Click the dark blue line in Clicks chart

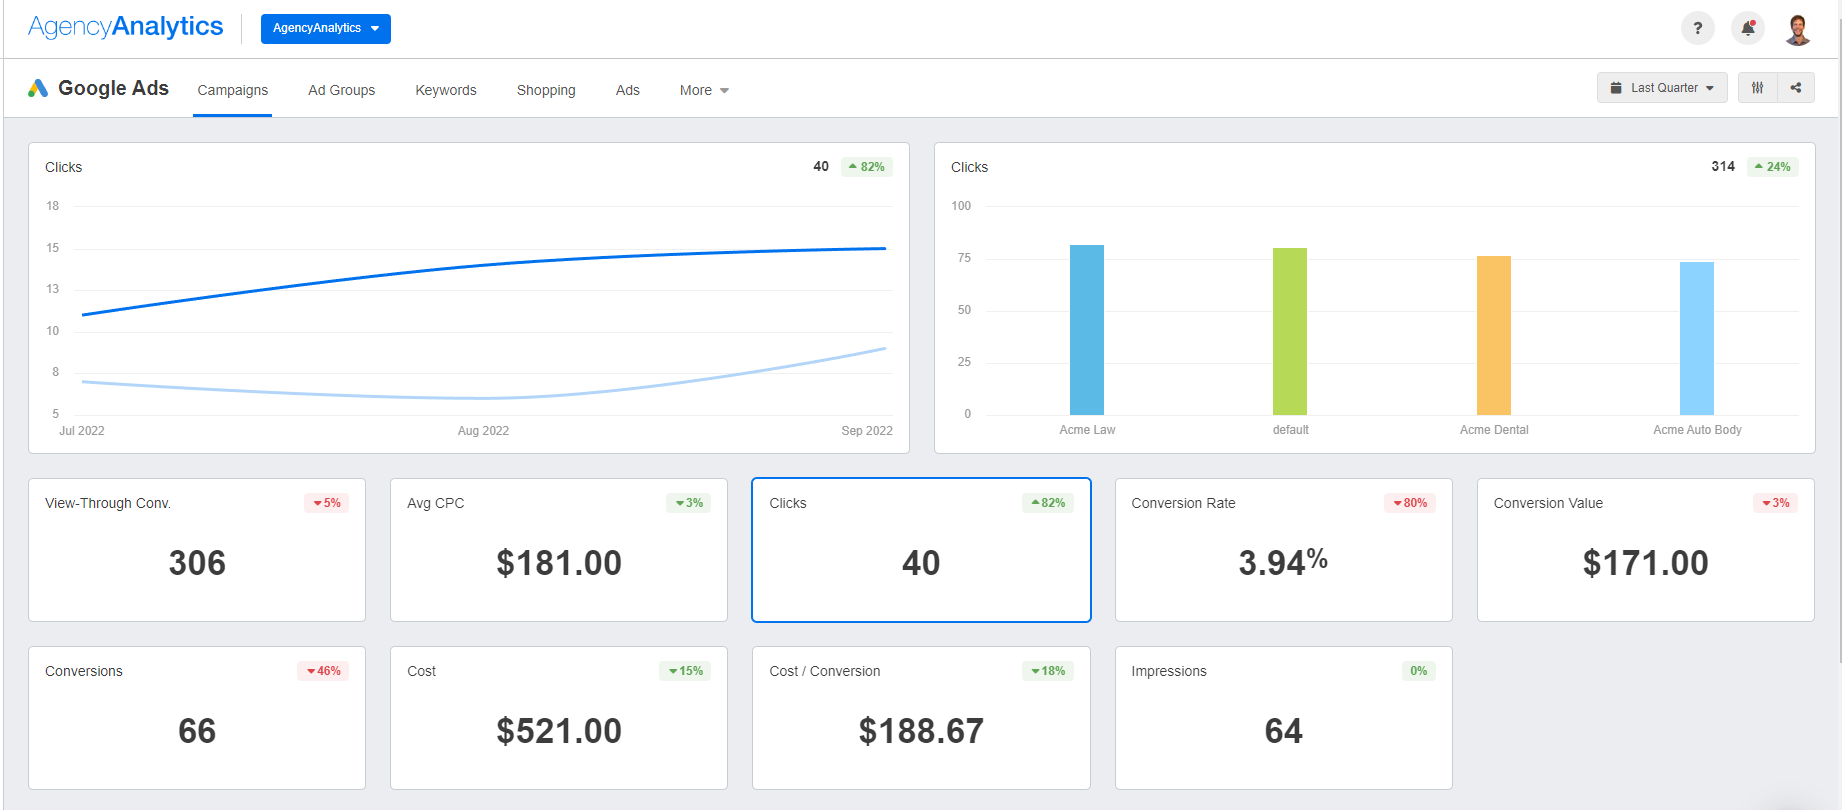[484, 265]
